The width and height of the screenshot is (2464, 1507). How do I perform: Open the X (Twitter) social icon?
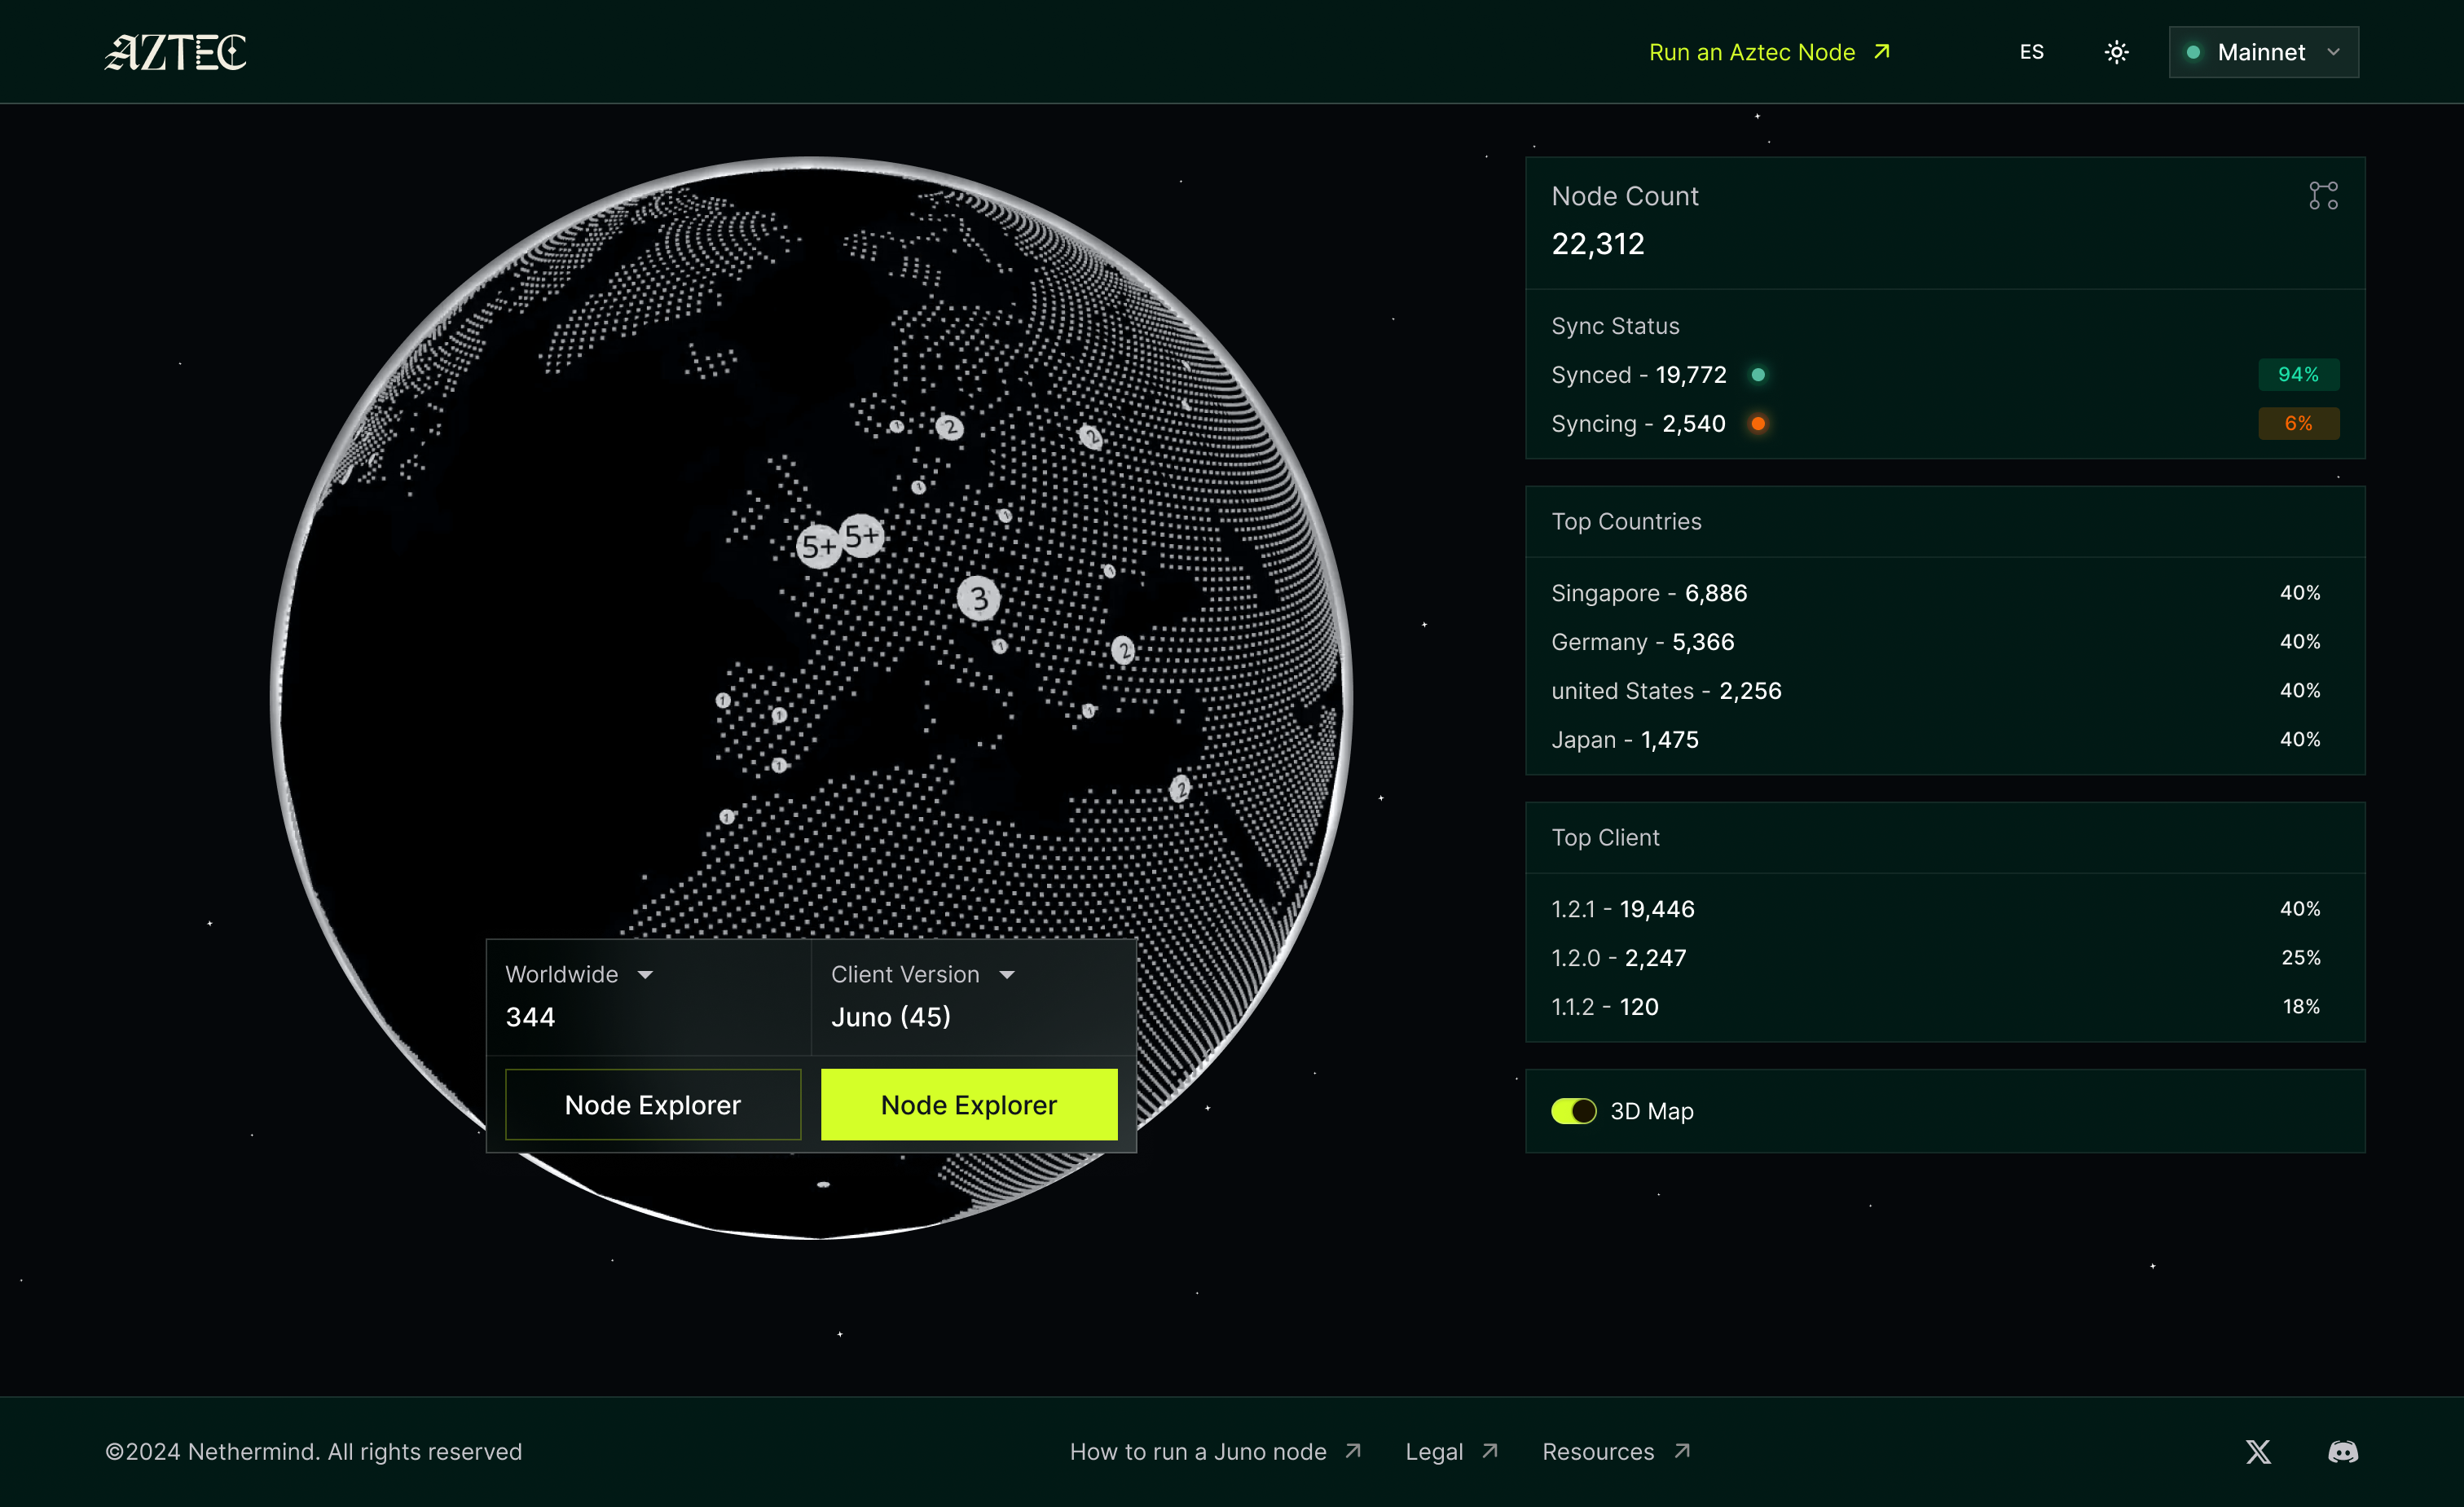2258,1452
